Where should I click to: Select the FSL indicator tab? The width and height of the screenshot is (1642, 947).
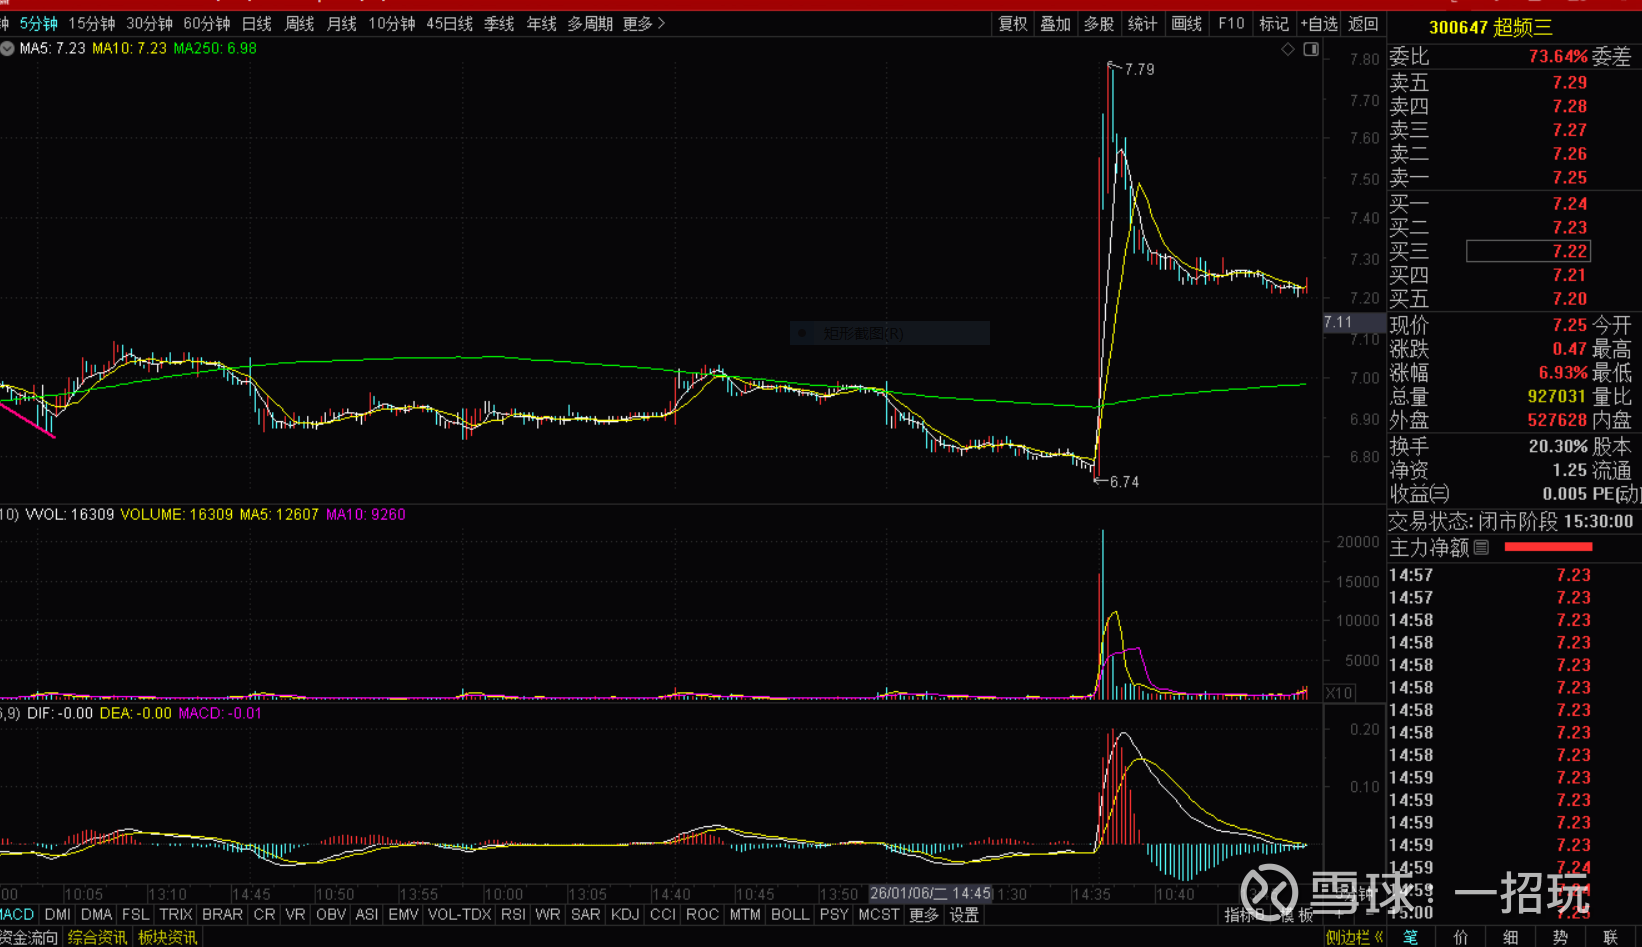(136, 915)
